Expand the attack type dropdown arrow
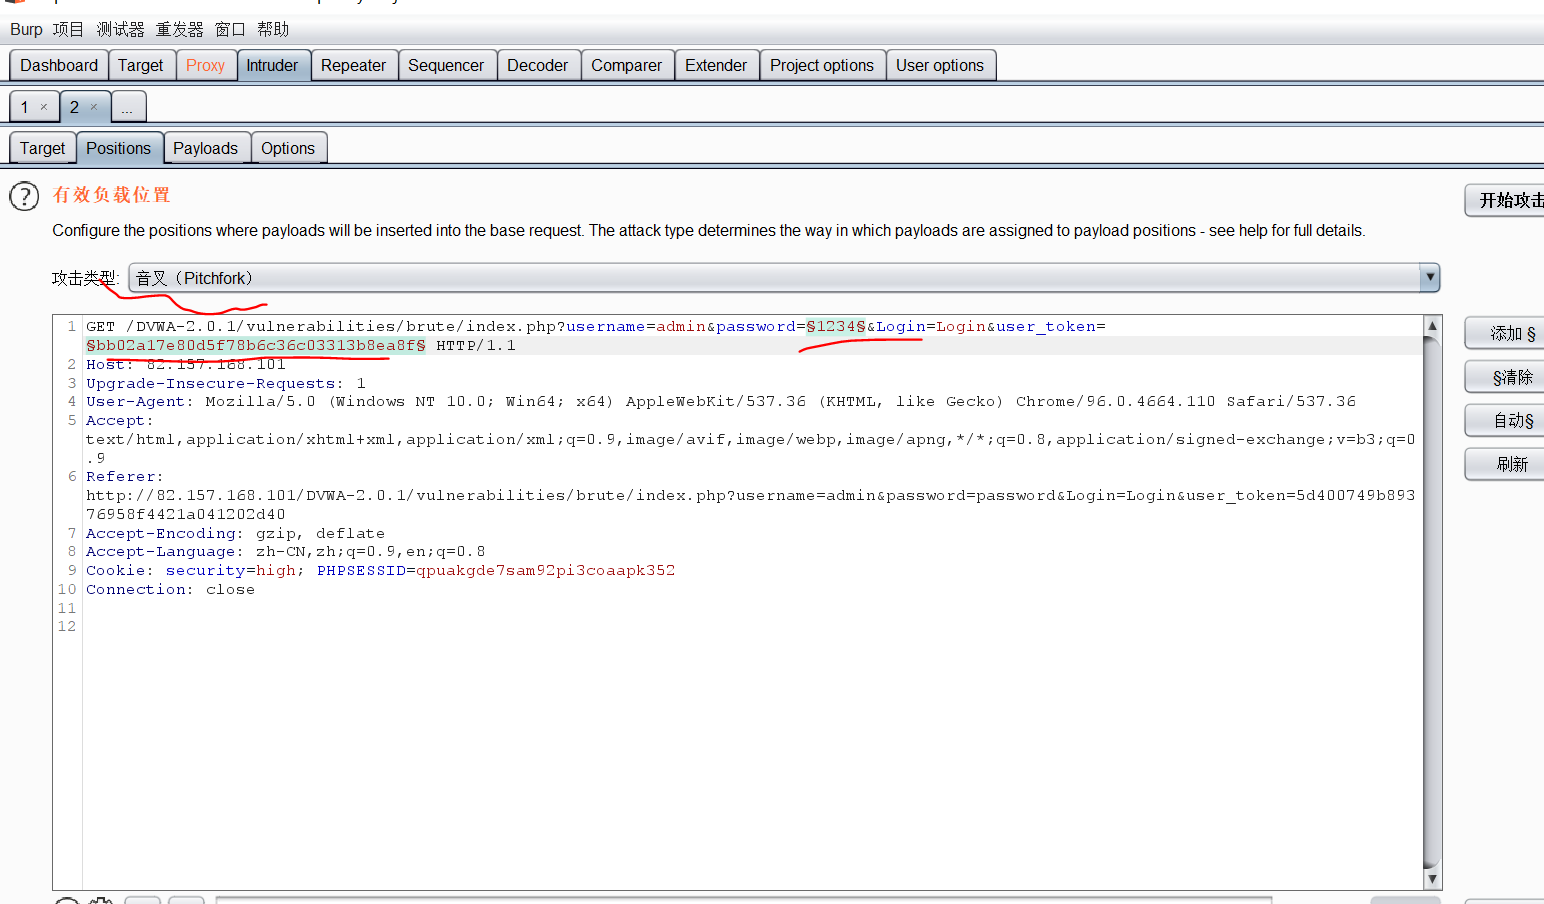1544x904 pixels. click(1430, 278)
